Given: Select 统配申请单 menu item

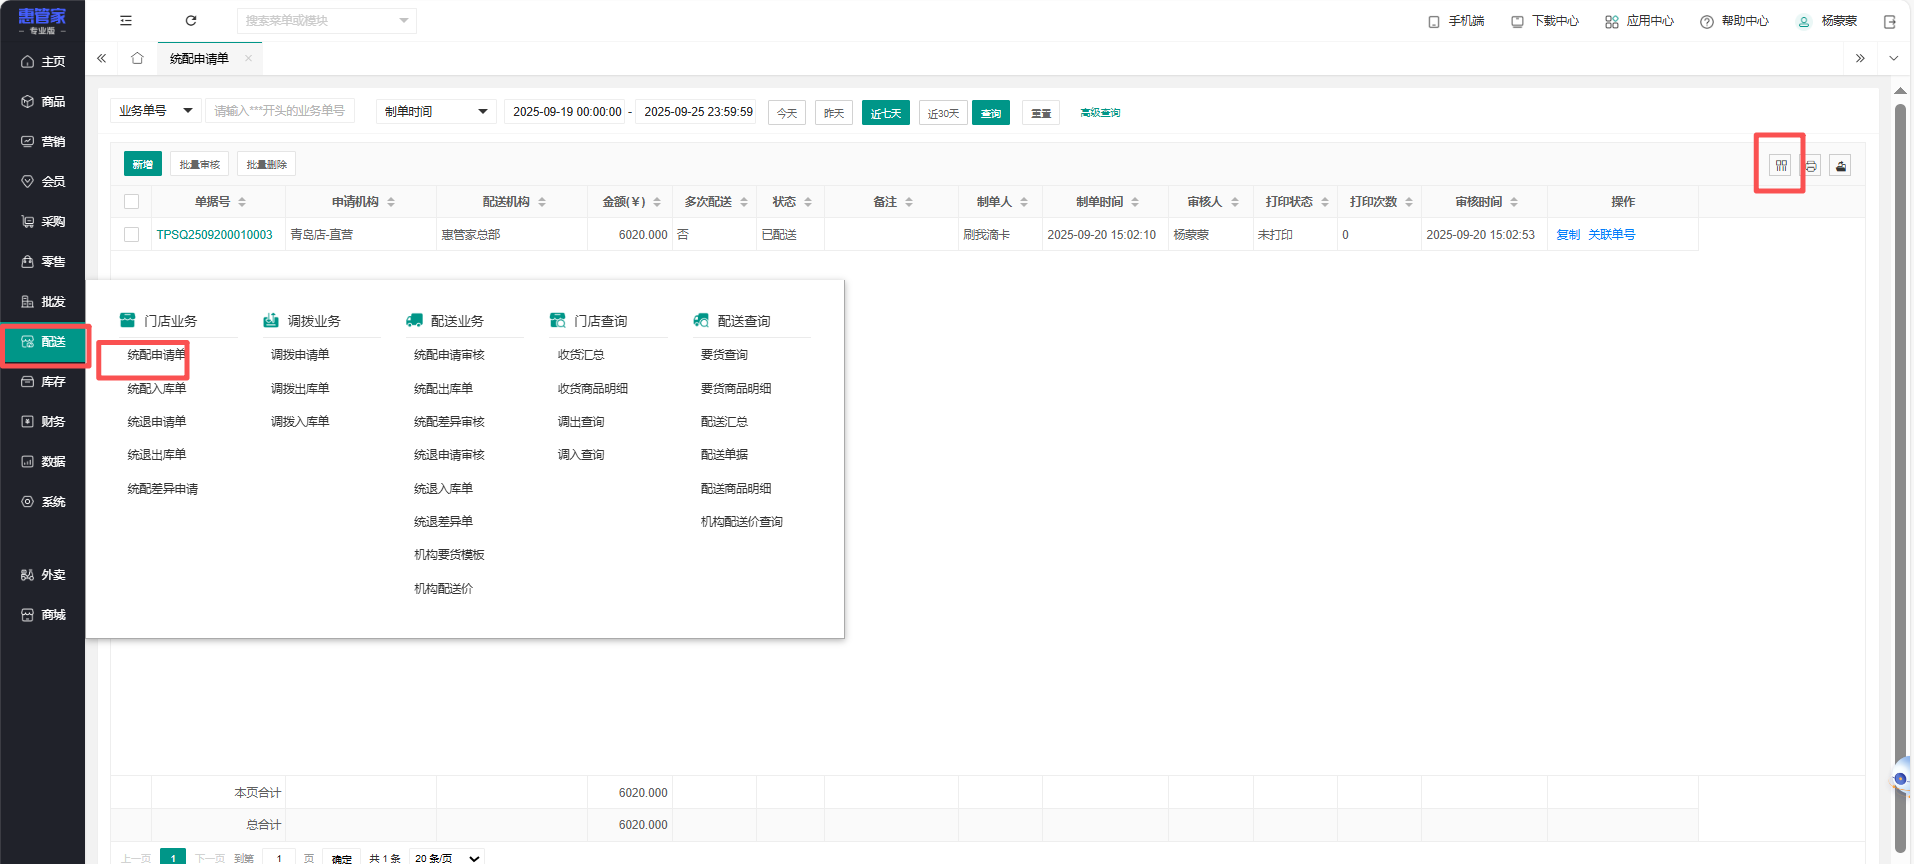Looking at the screenshot, I should pyautogui.click(x=157, y=355).
